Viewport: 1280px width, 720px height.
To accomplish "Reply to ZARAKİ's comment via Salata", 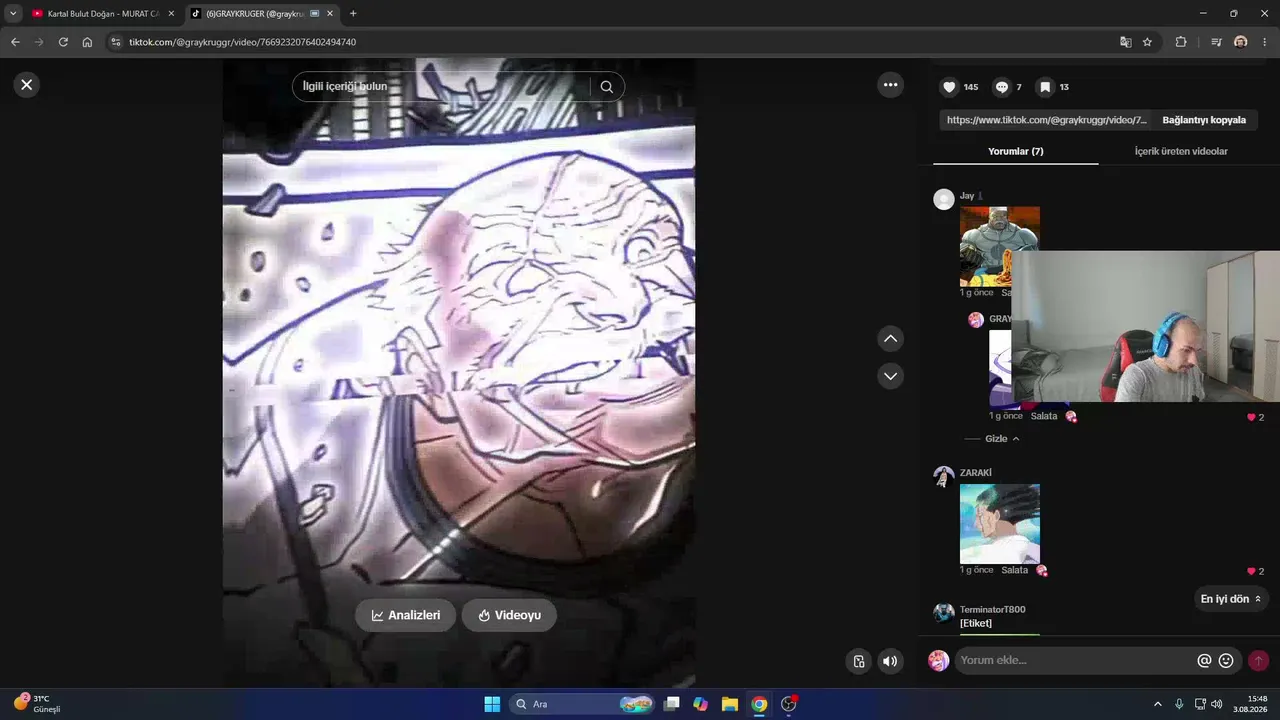I will (1014, 570).
